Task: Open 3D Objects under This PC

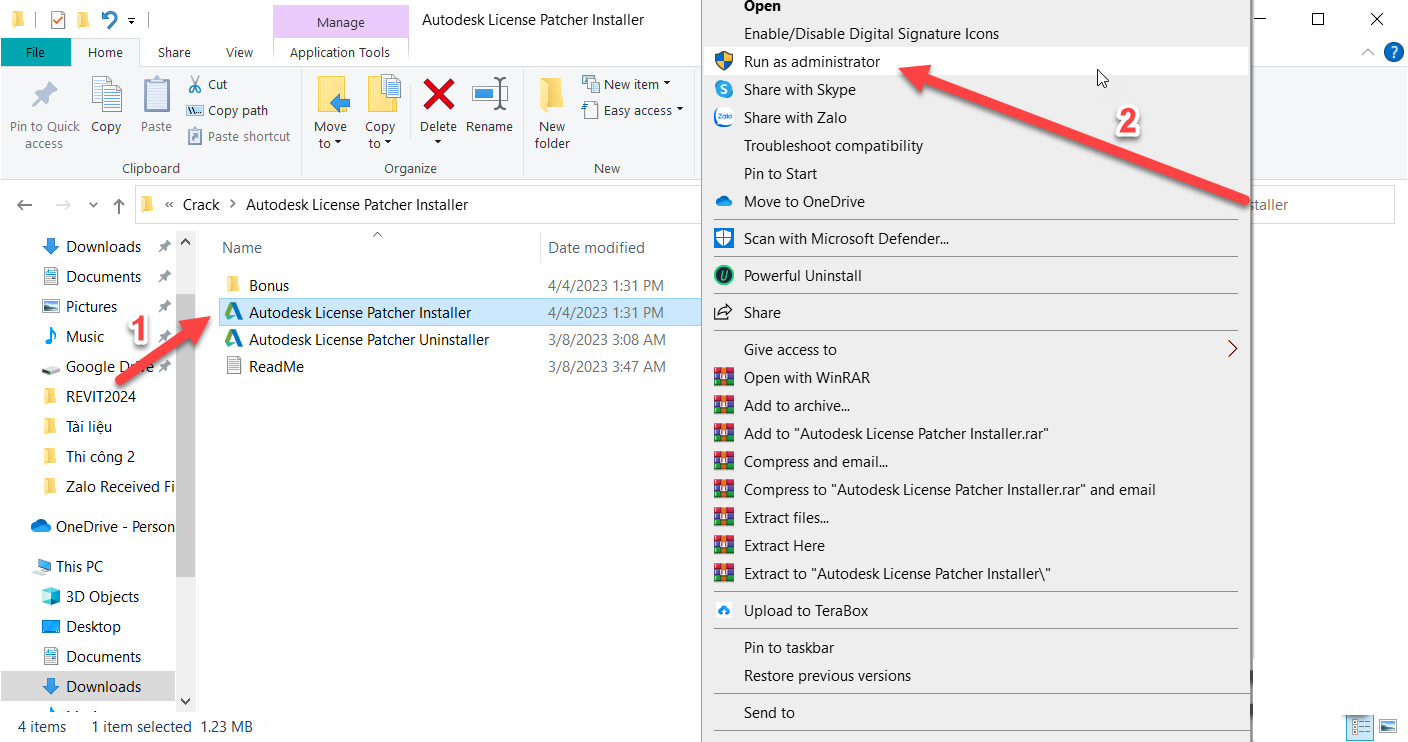Action: pos(102,597)
